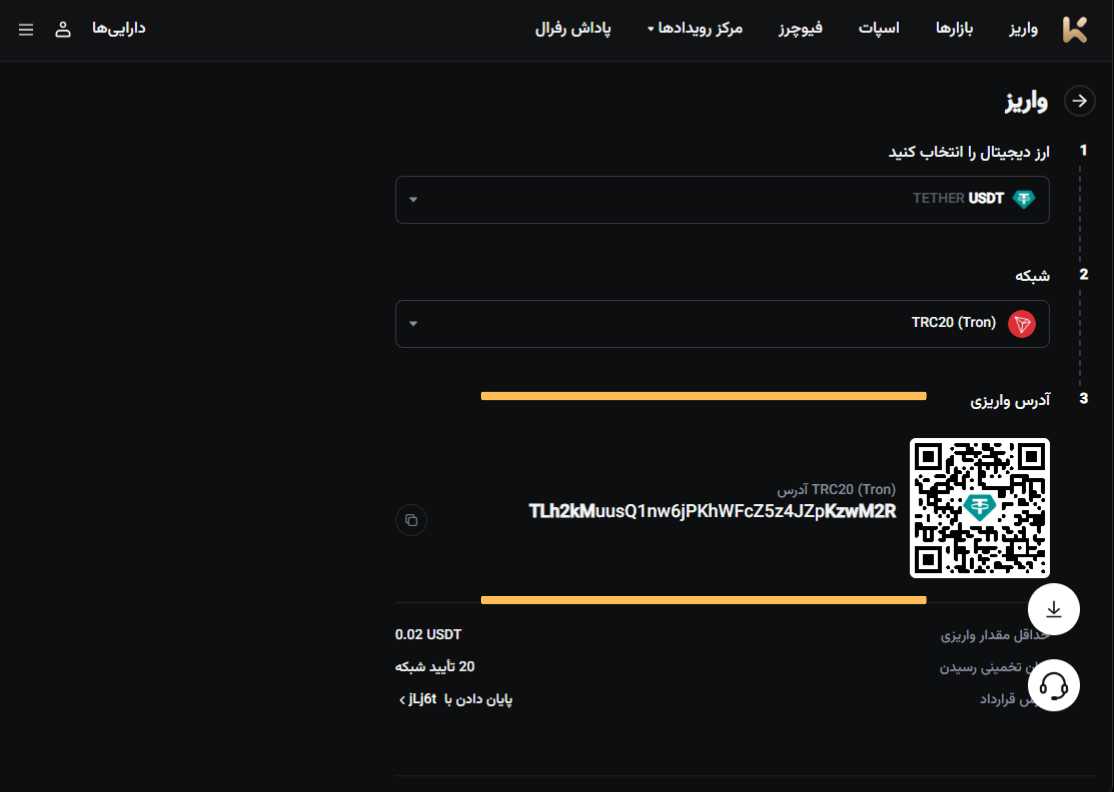Viewport: 1114px width, 792px height.
Task: Click the deposit QR code image
Action: point(980,508)
